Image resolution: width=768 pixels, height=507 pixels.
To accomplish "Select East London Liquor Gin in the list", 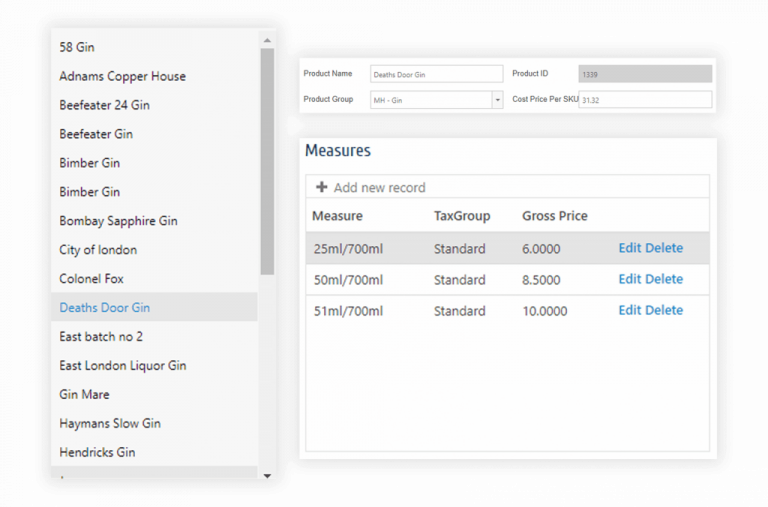I will click(154, 365).
